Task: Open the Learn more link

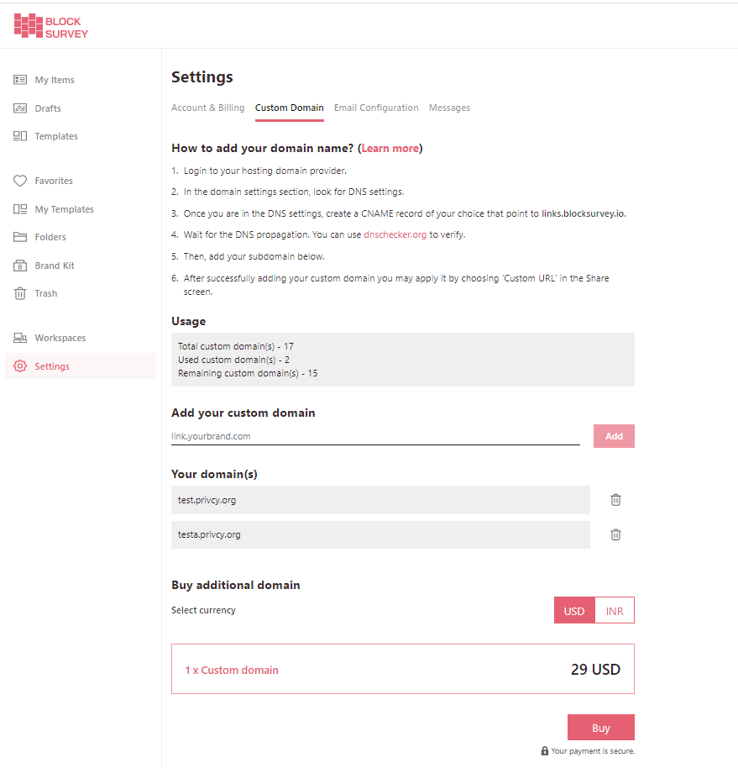Action: click(x=390, y=149)
